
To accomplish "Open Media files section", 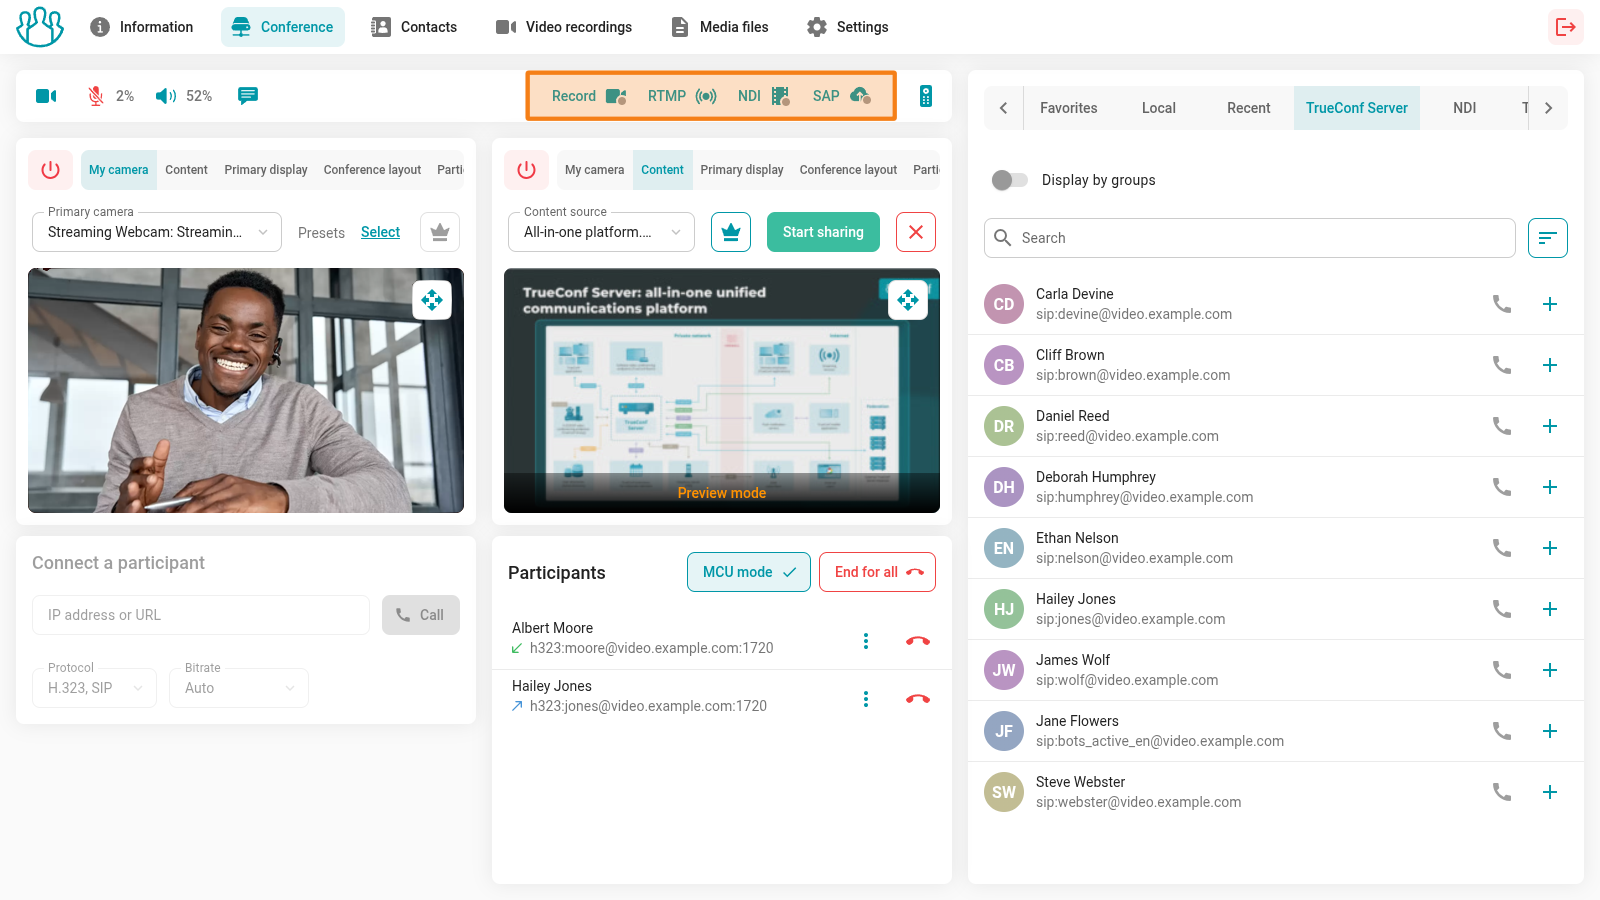I will 720,27.
